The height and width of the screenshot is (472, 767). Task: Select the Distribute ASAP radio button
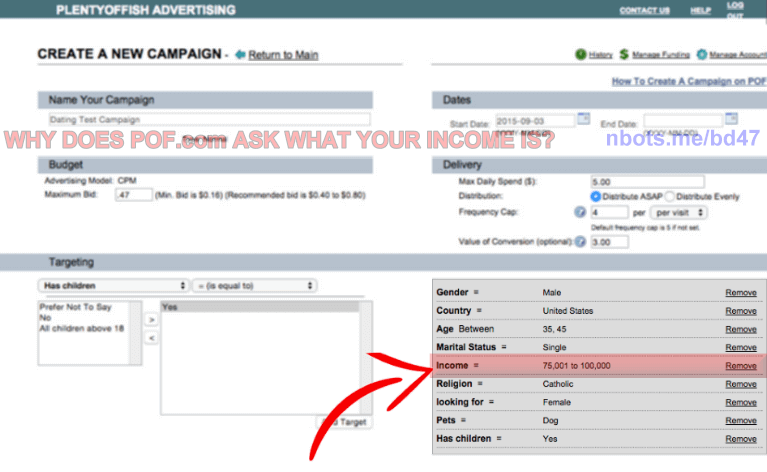click(595, 197)
